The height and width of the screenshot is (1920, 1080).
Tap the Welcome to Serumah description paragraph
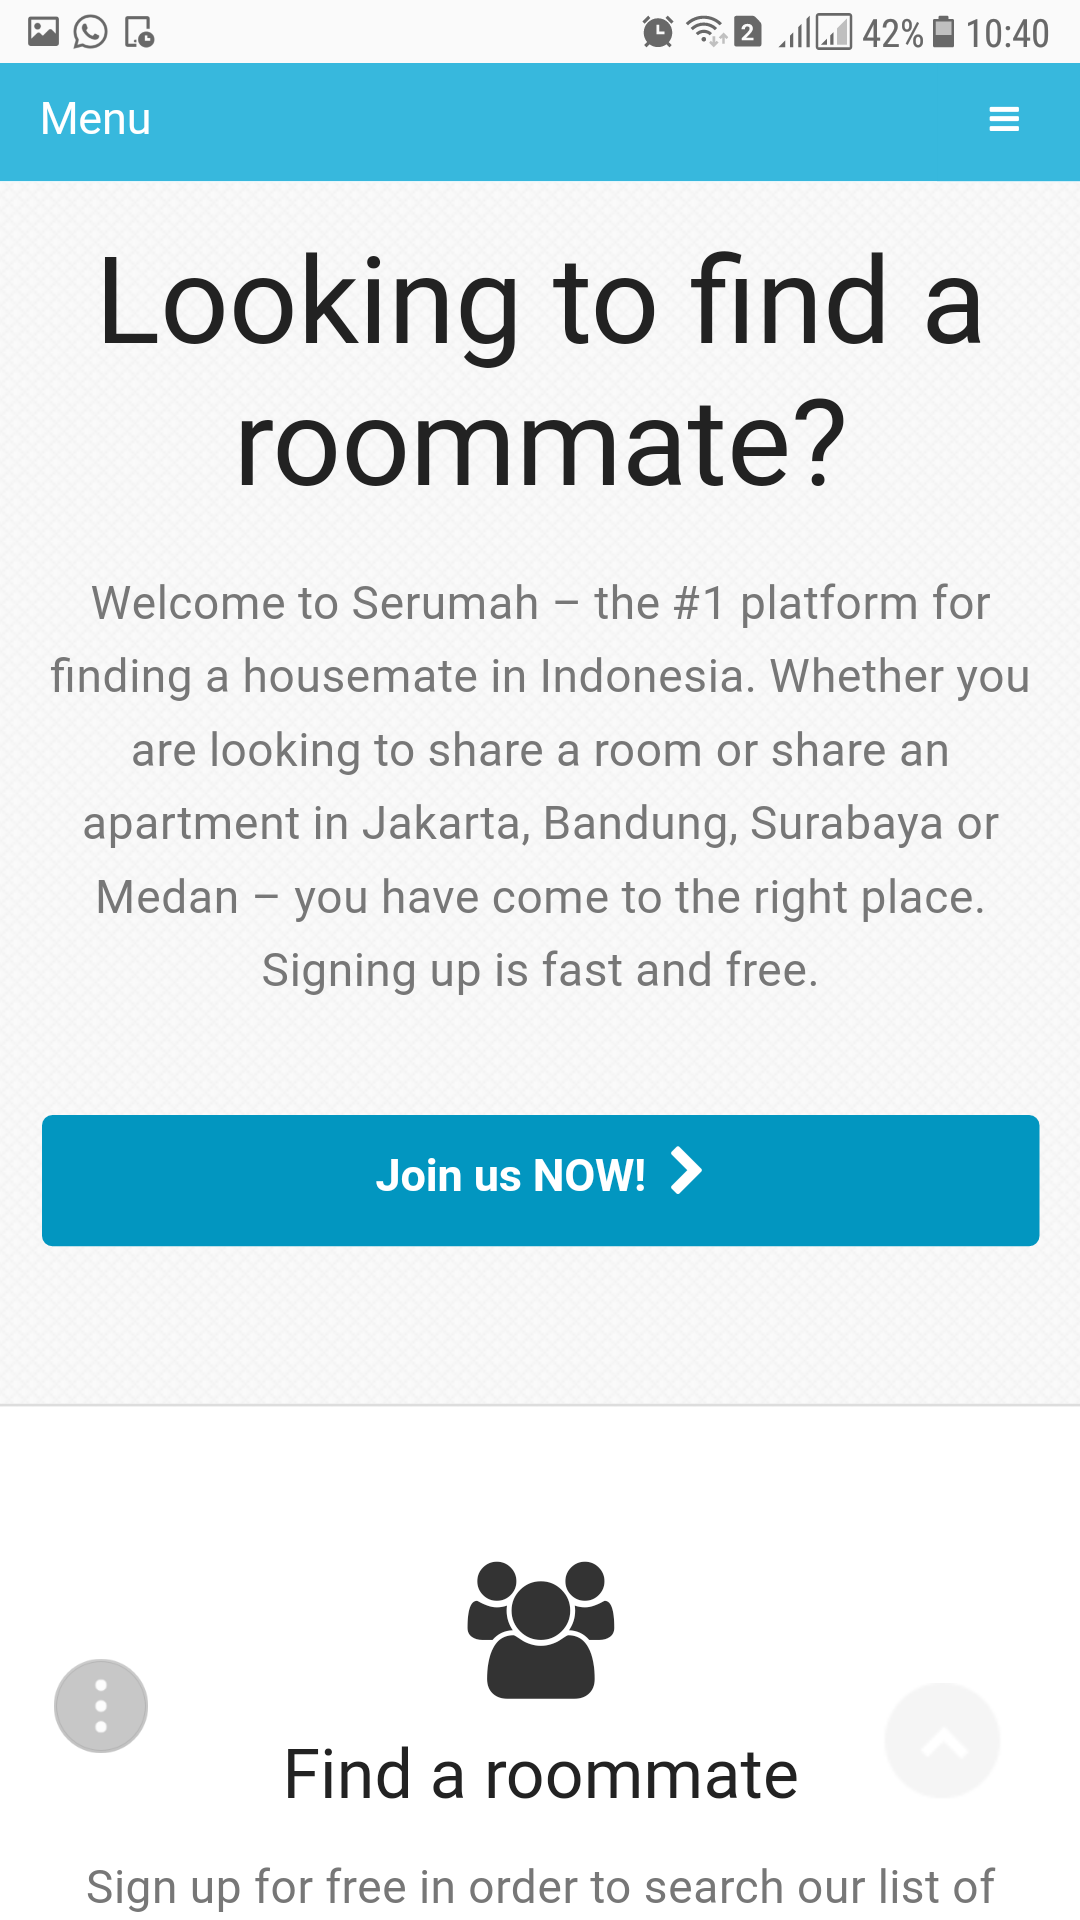(x=541, y=786)
